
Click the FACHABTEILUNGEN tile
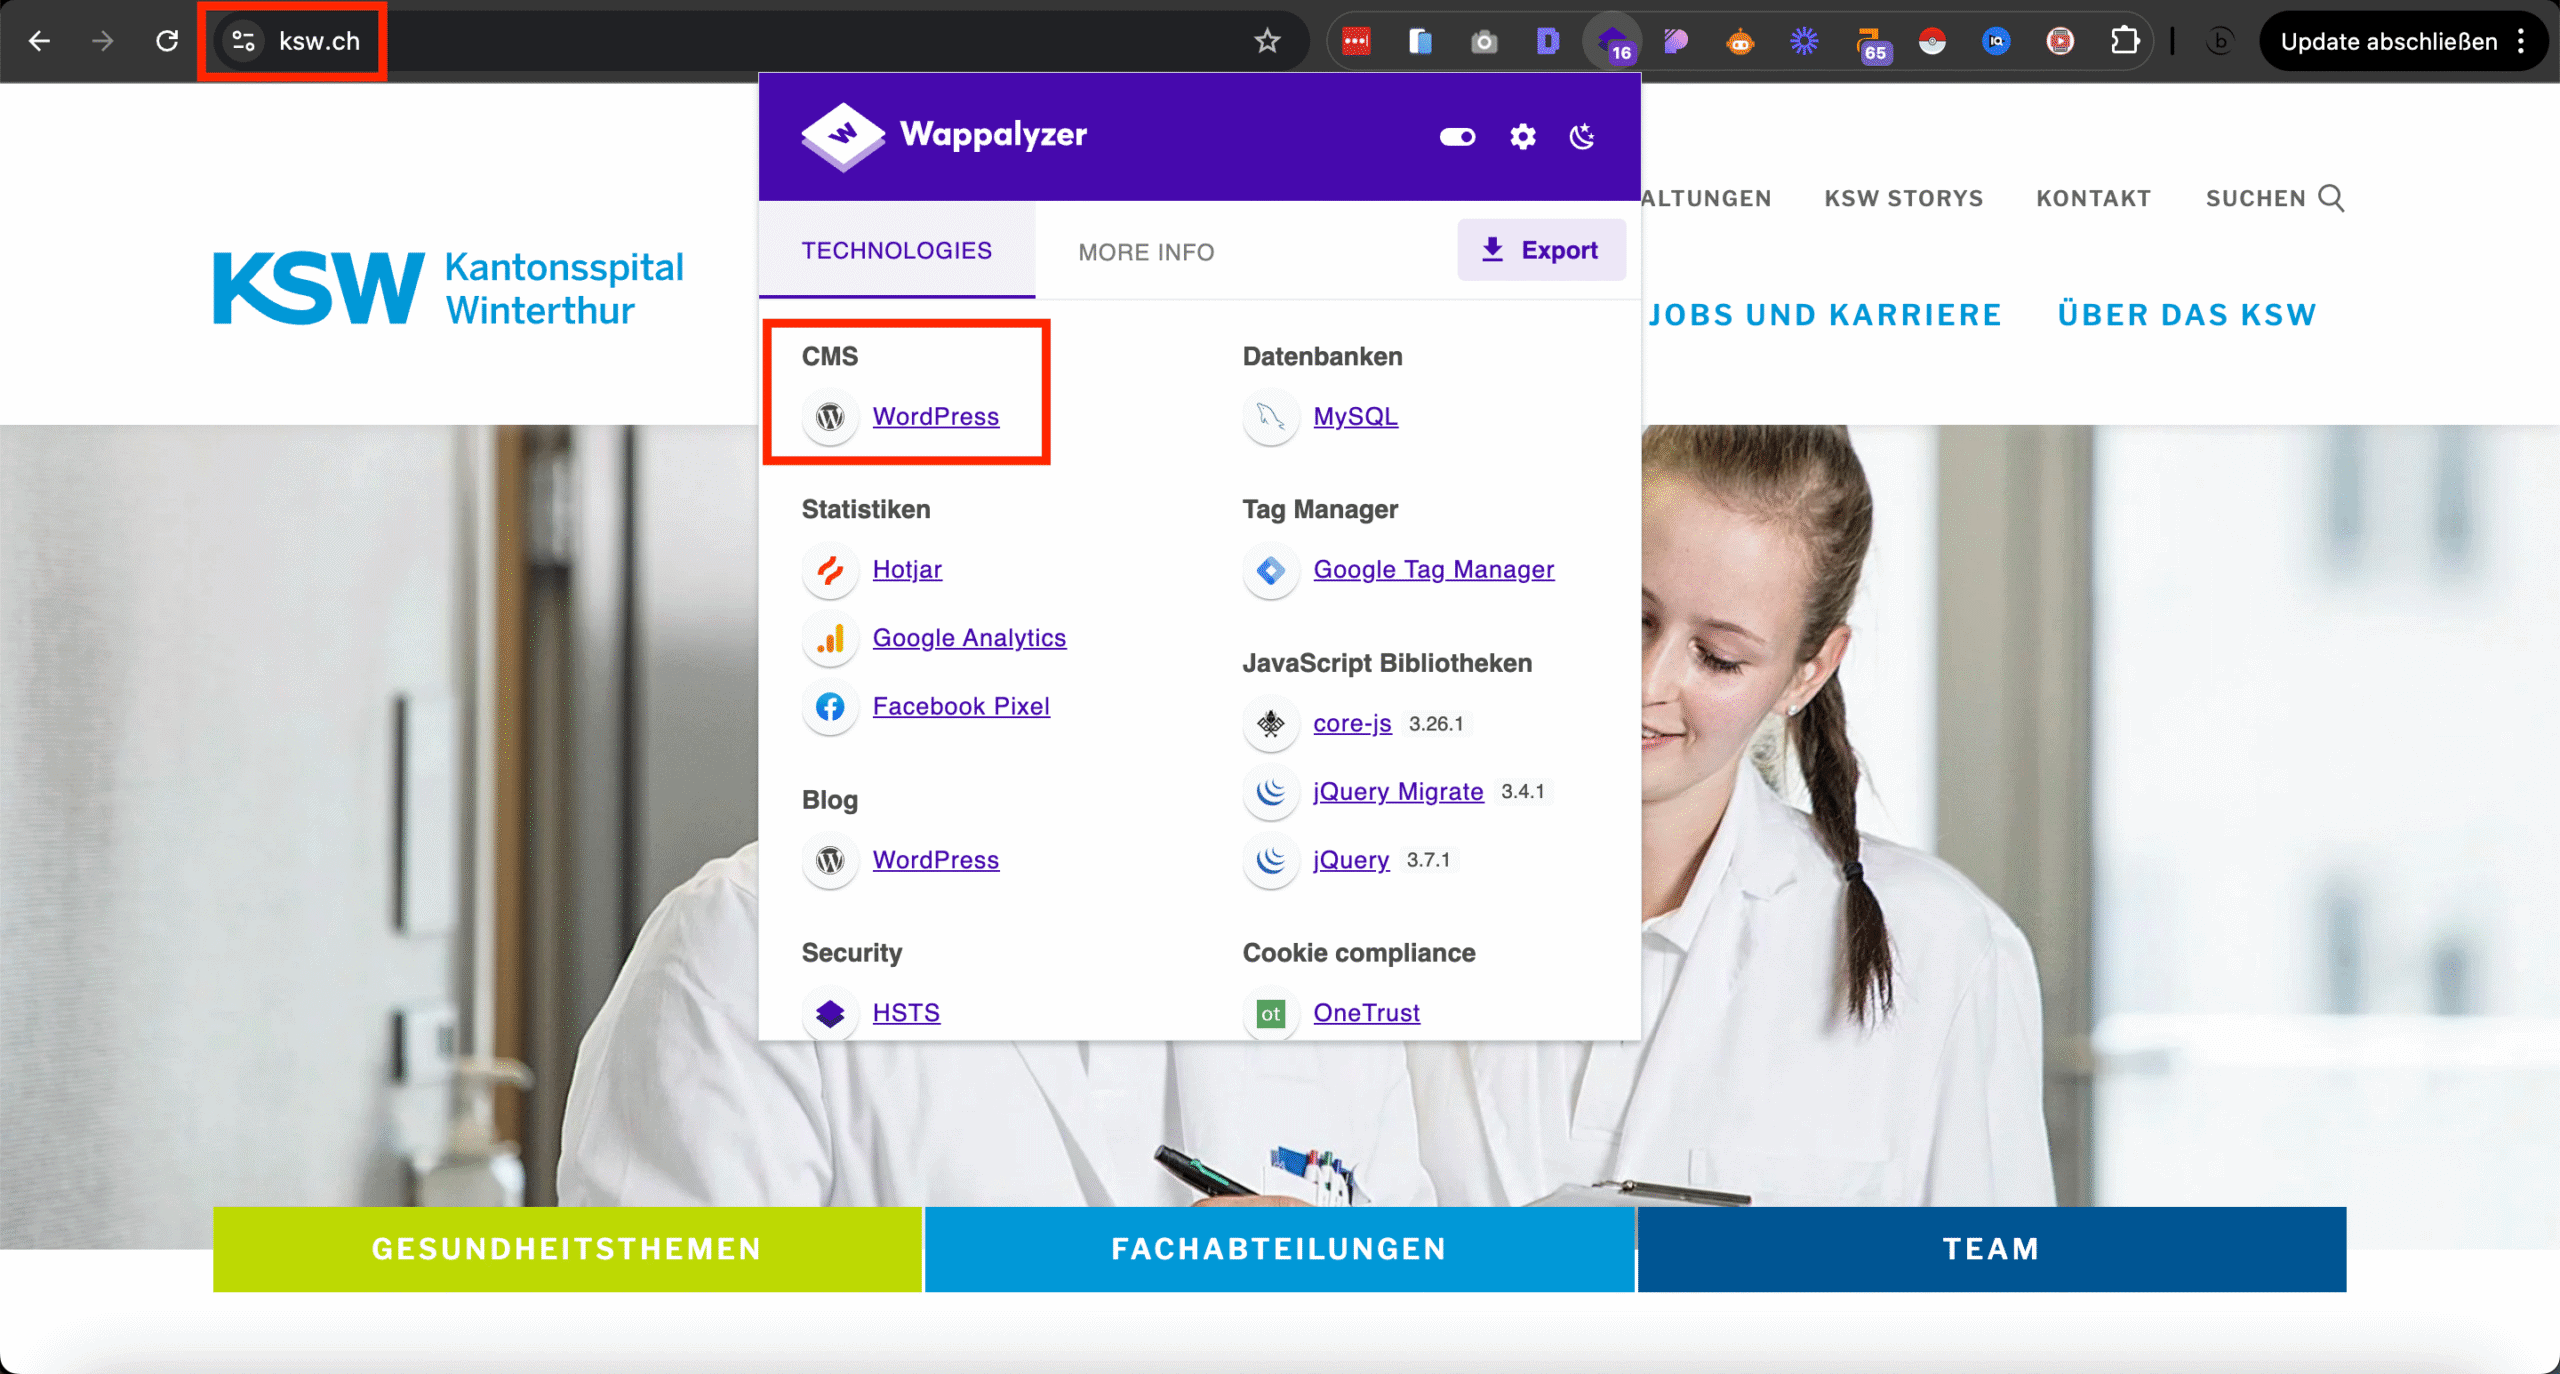coord(1279,1249)
